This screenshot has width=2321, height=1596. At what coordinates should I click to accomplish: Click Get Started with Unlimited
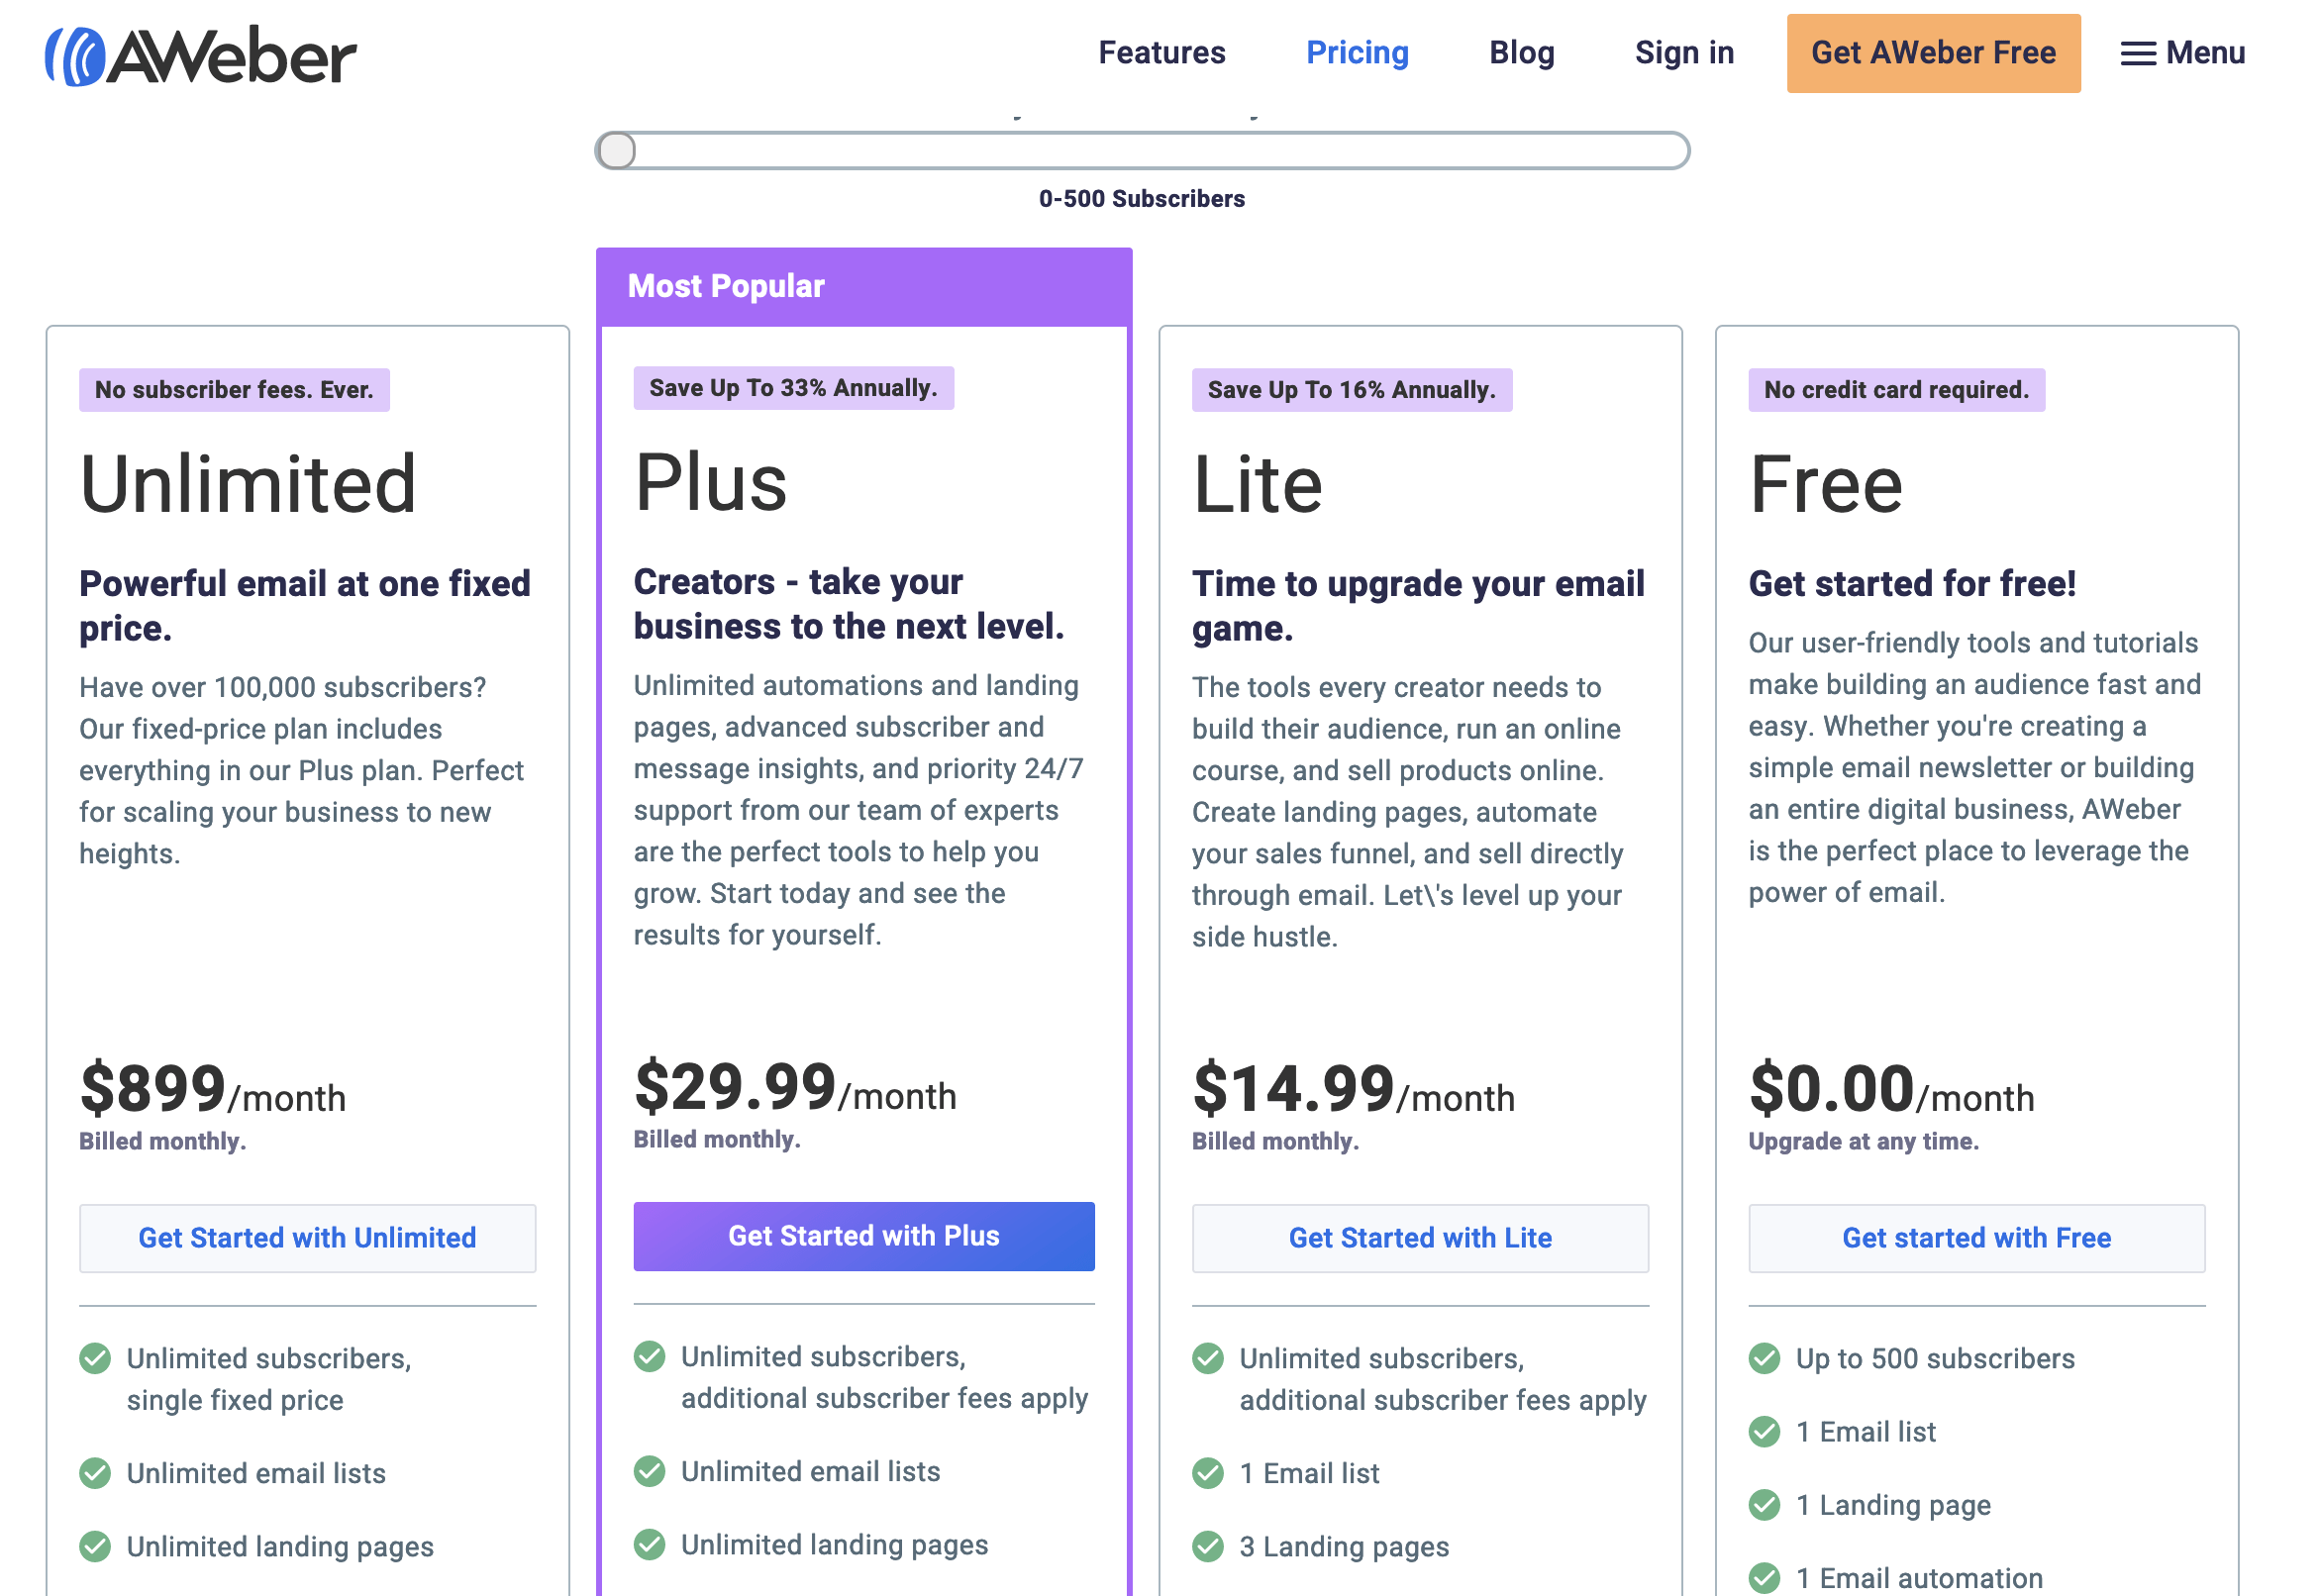click(307, 1238)
